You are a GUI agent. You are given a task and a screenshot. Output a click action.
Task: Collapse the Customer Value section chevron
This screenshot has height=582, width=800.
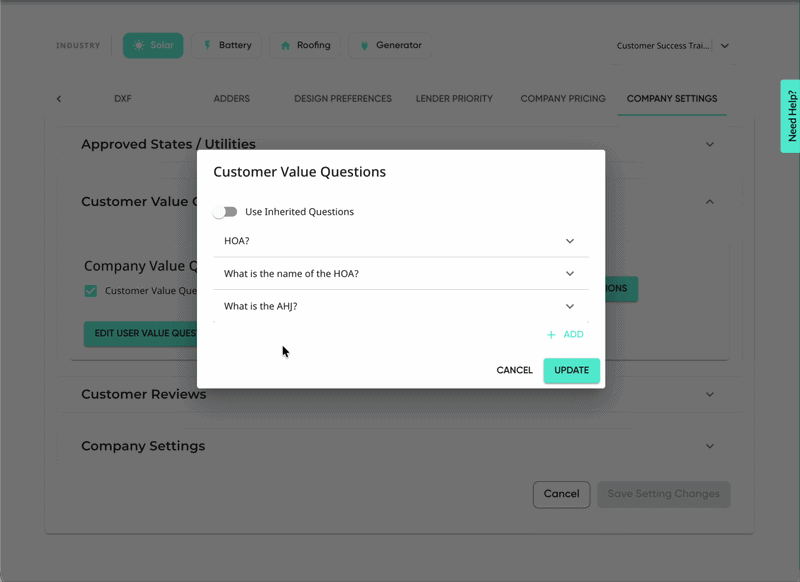tap(710, 201)
